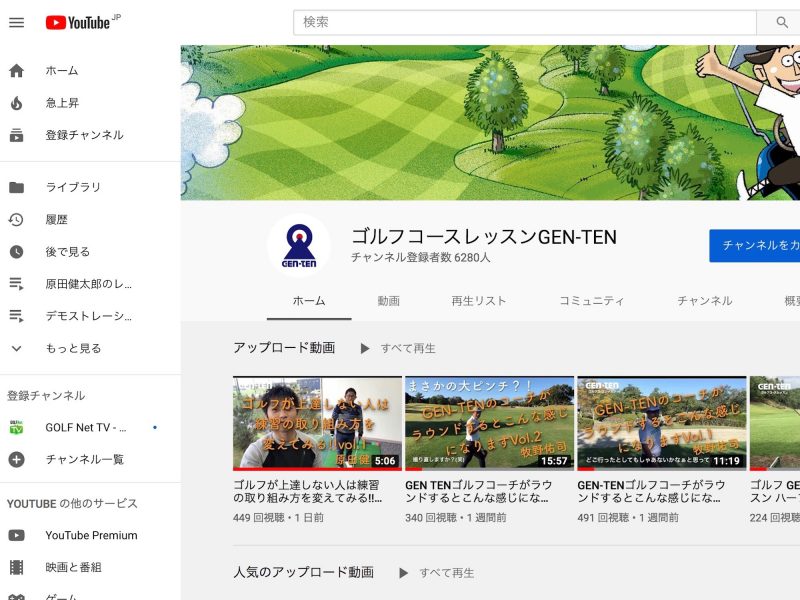Click the ライブラリ folder icon
Image resolution: width=800 pixels, height=600 pixels.
(16, 187)
